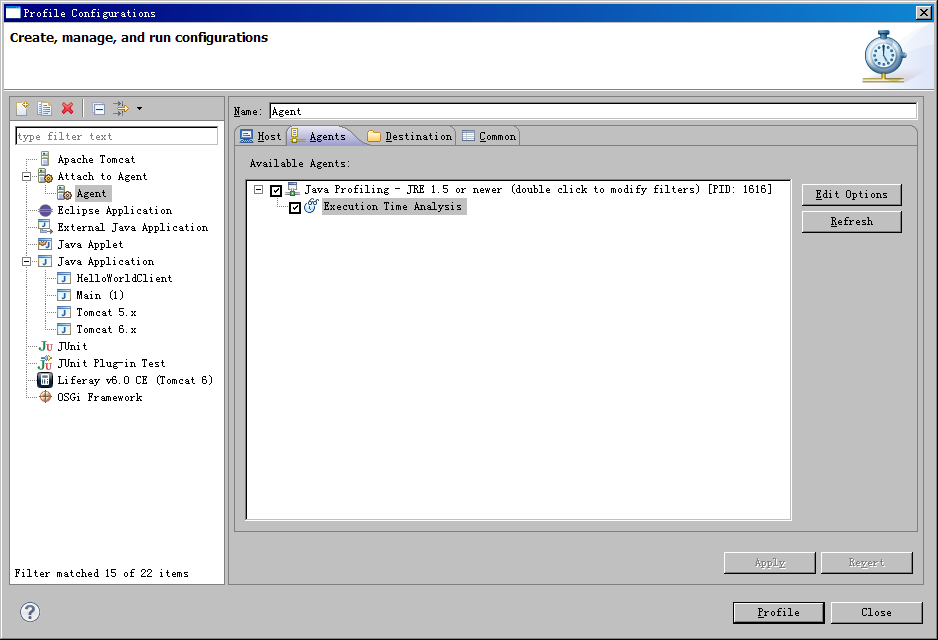The image size is (938, 640).
Task: Click the Name input field
Action: pyautogui.click(x=593, y=111)
